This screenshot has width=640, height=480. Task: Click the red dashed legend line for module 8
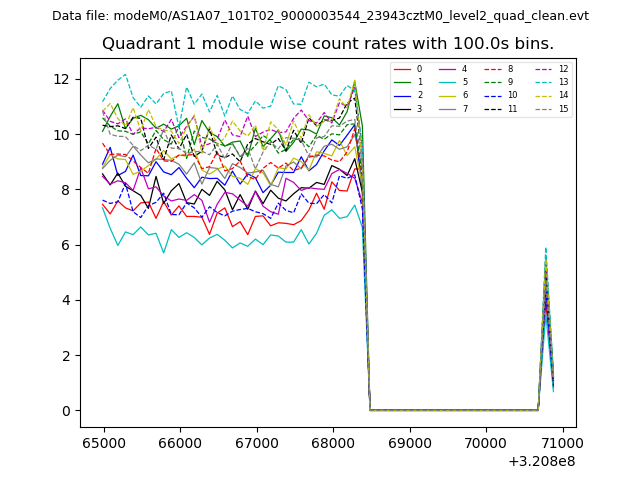click(x=494, y=69)
